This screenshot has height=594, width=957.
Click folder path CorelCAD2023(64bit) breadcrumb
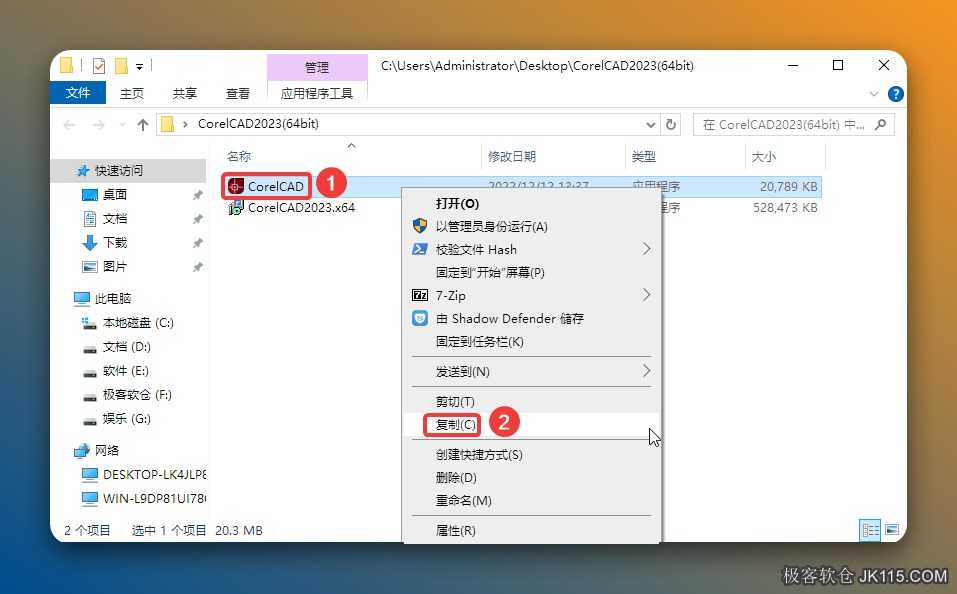(258, 124)
